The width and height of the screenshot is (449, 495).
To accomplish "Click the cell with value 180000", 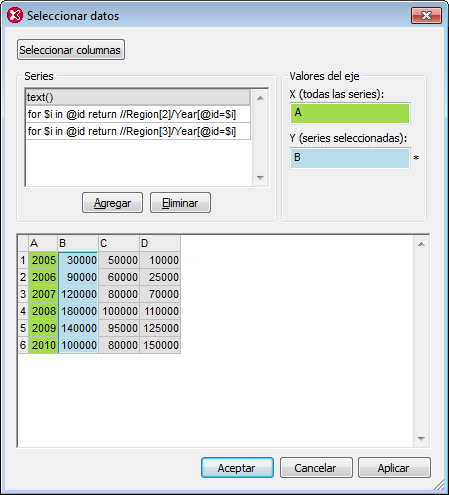I will 78,311.
